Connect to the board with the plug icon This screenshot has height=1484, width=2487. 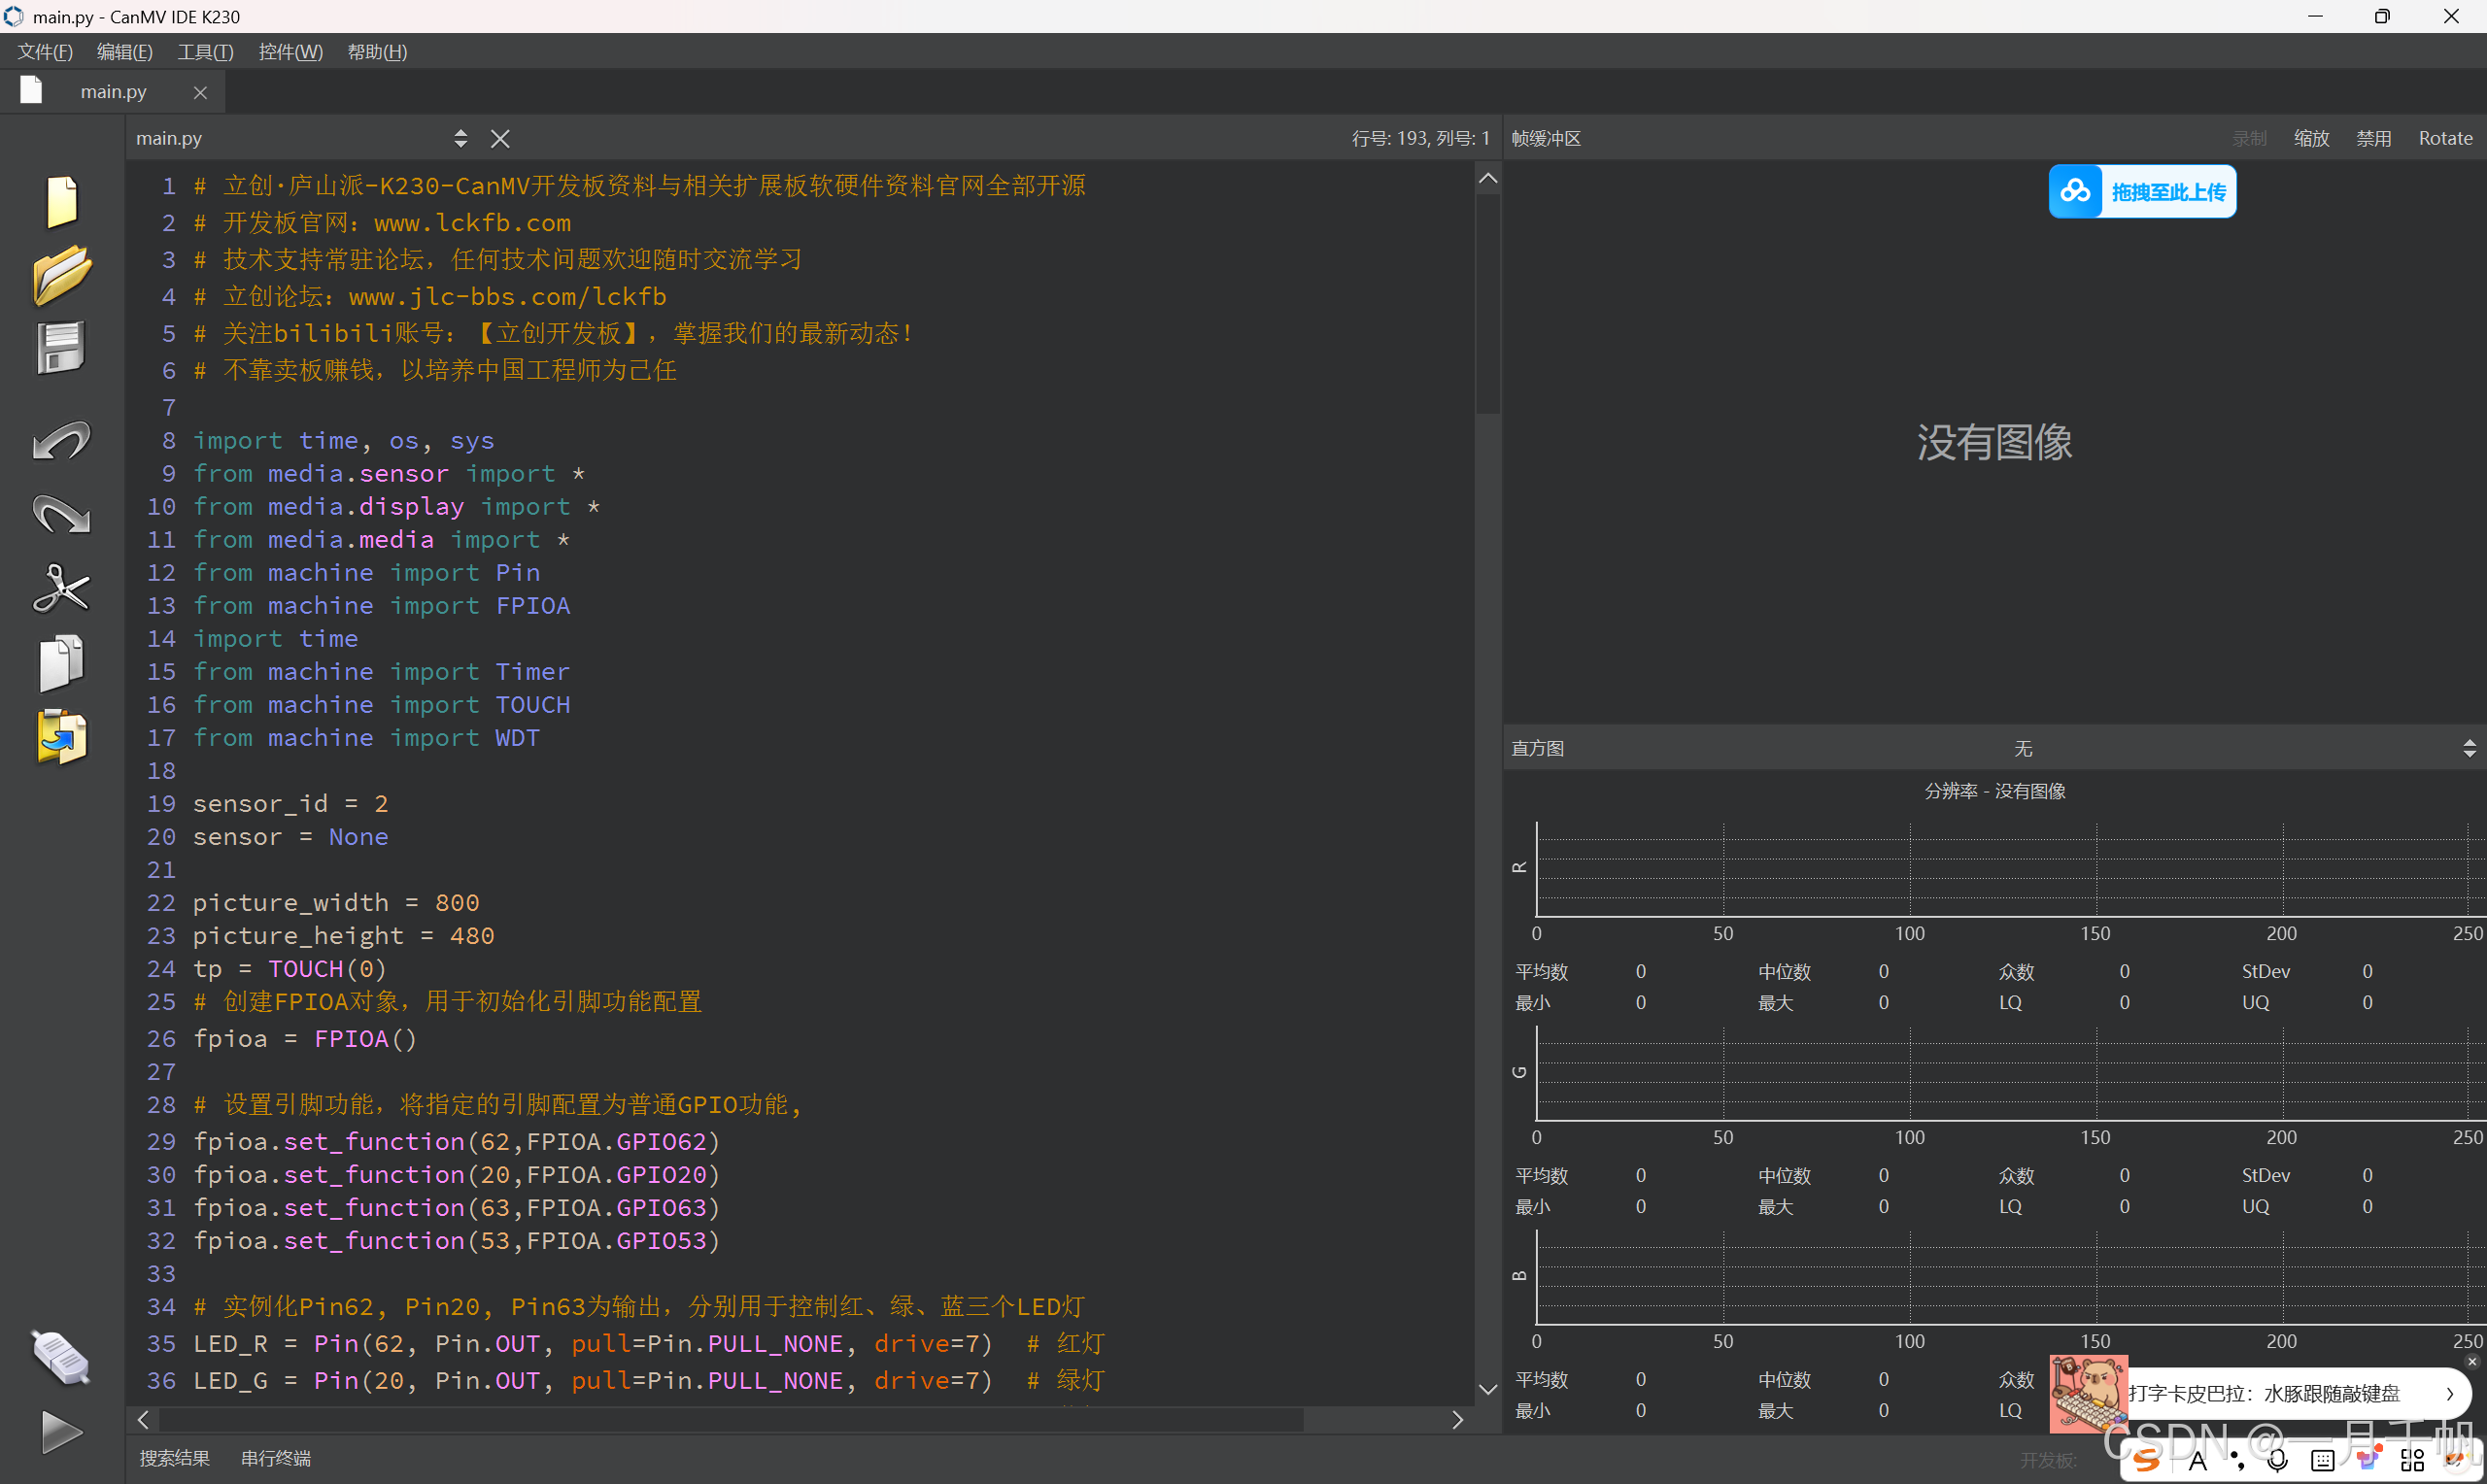[x=61, y=1357]
